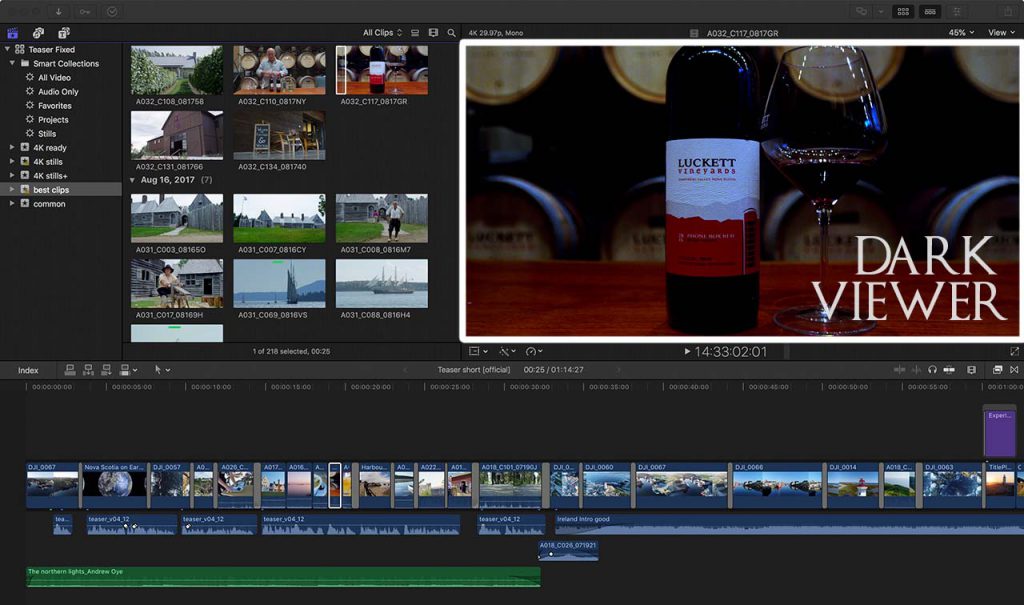Collapse the Aug 16, 2017 group
1024x605 pixels.
pos(133,180)
